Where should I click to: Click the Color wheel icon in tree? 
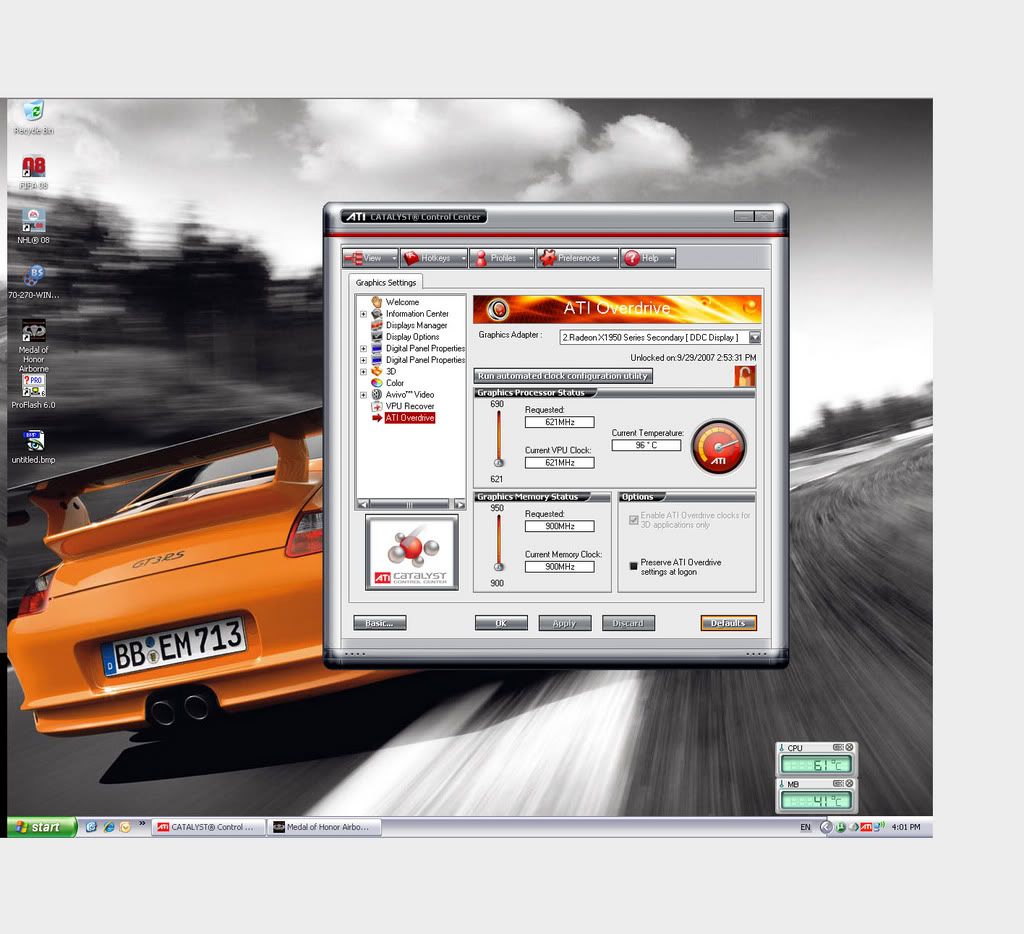click(376, 383)
